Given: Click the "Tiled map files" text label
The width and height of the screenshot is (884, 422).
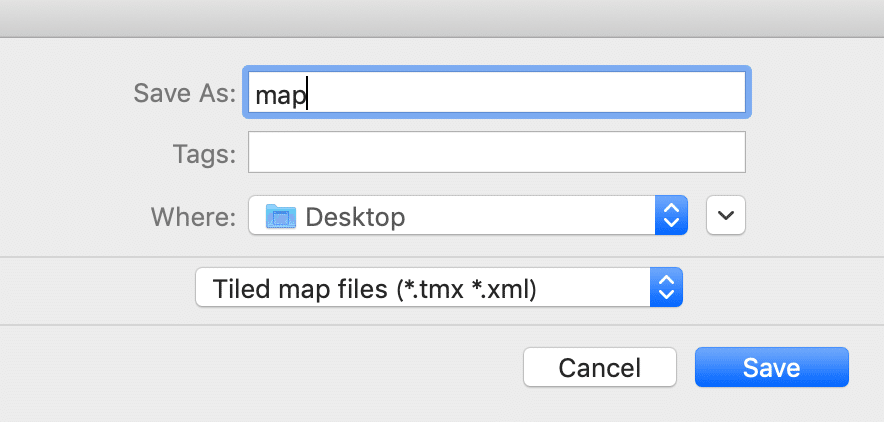Looking at the screenshot, I should coord(298,289).
